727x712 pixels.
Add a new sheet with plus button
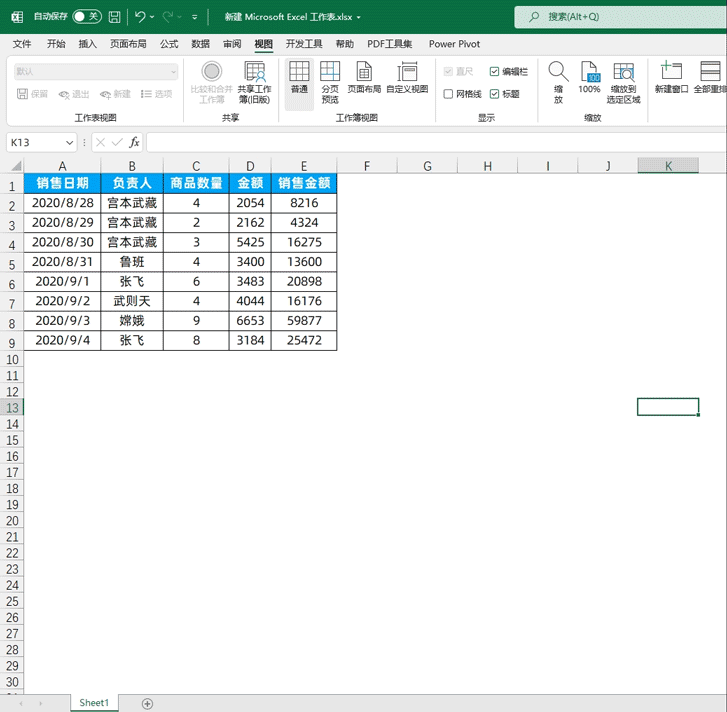tap(147, 704)
